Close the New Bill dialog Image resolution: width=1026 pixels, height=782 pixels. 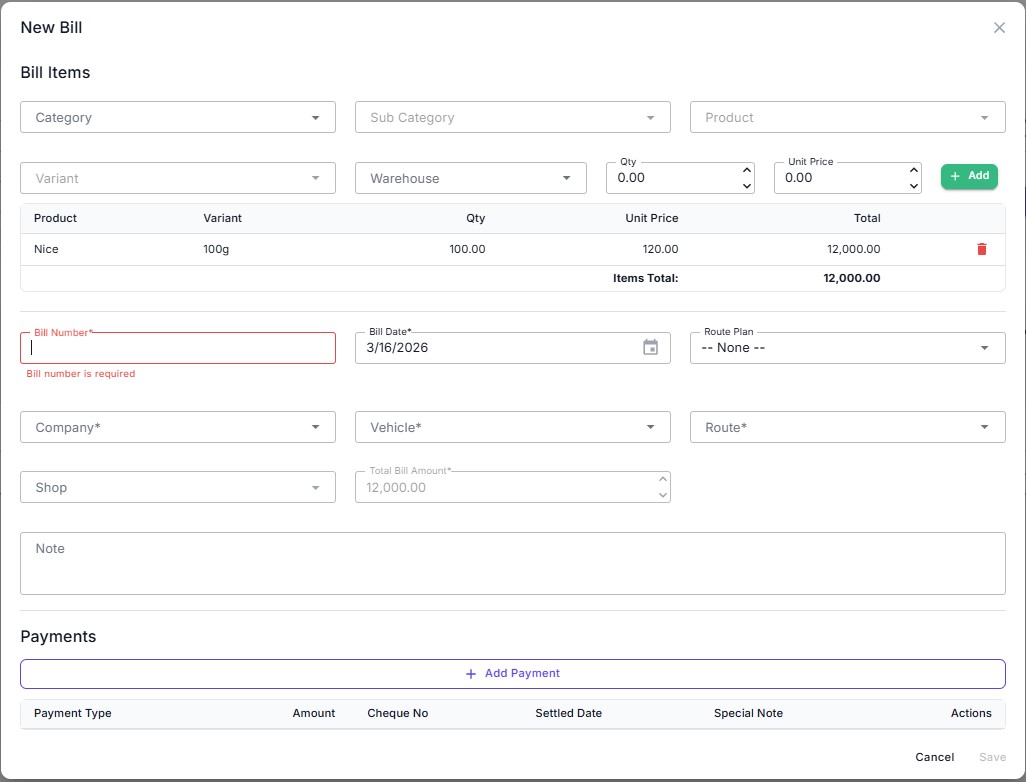999,27
